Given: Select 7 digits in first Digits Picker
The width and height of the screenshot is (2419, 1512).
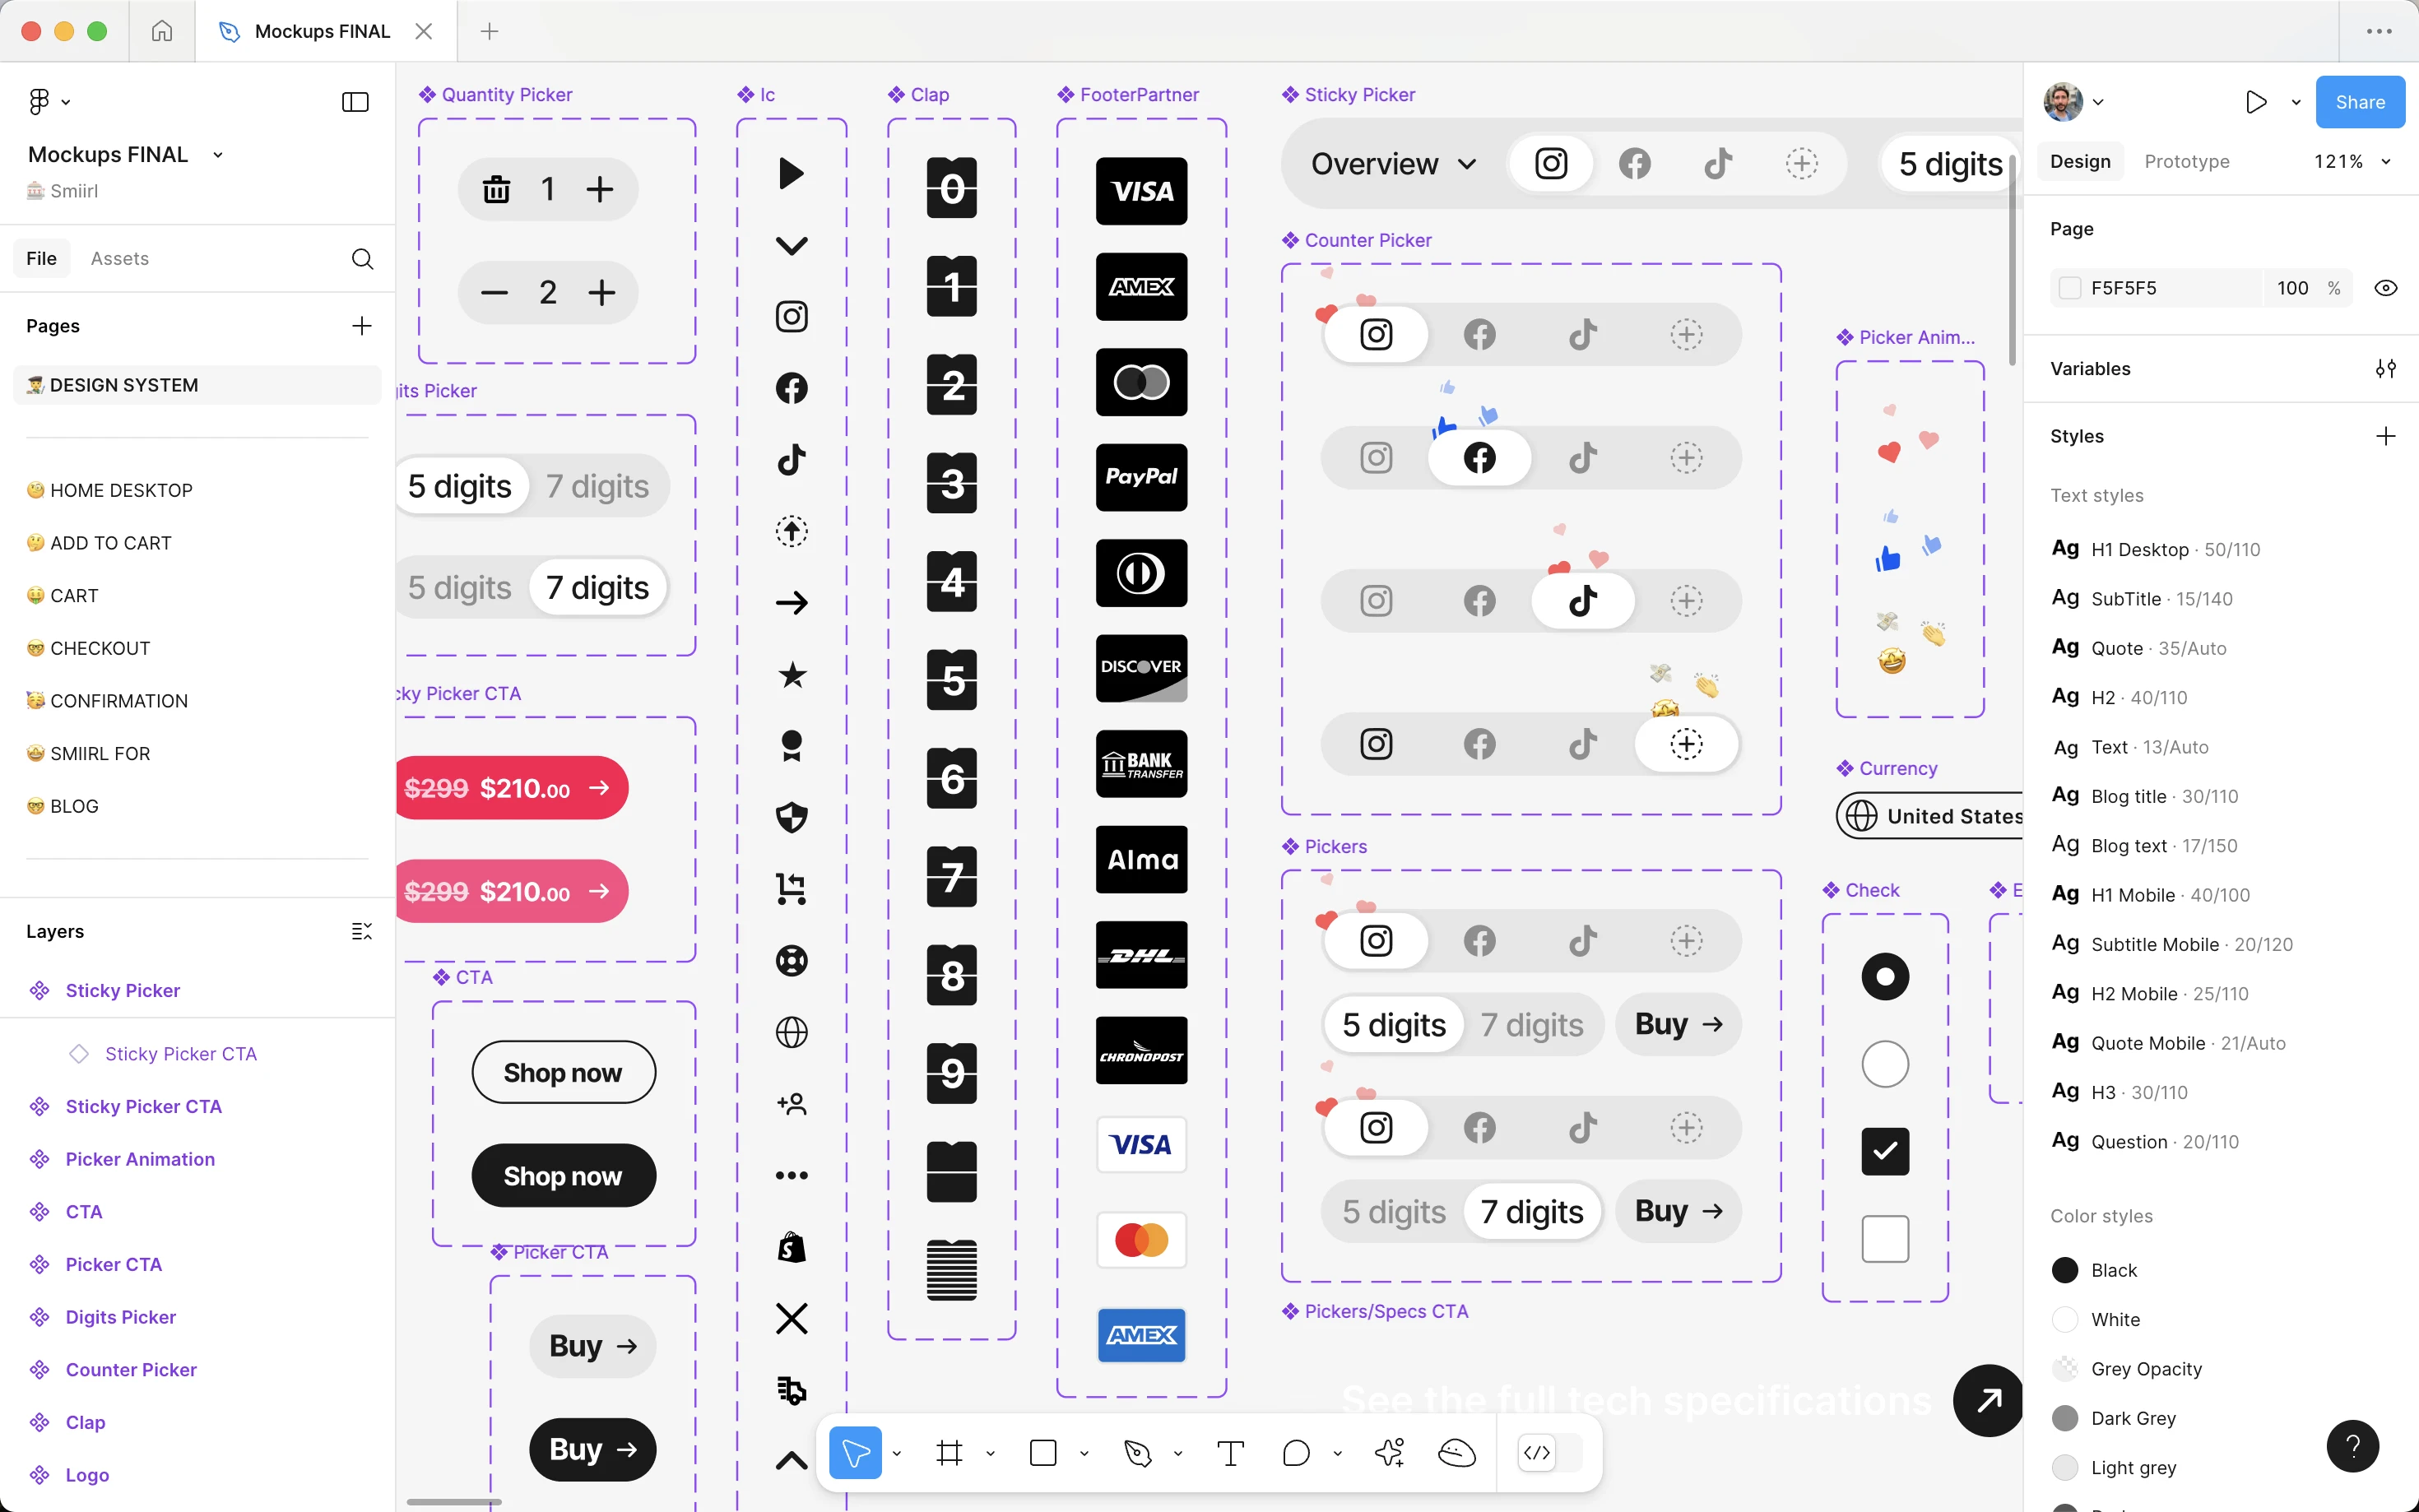Looking at the screenshot, I should tap(597, 486).
